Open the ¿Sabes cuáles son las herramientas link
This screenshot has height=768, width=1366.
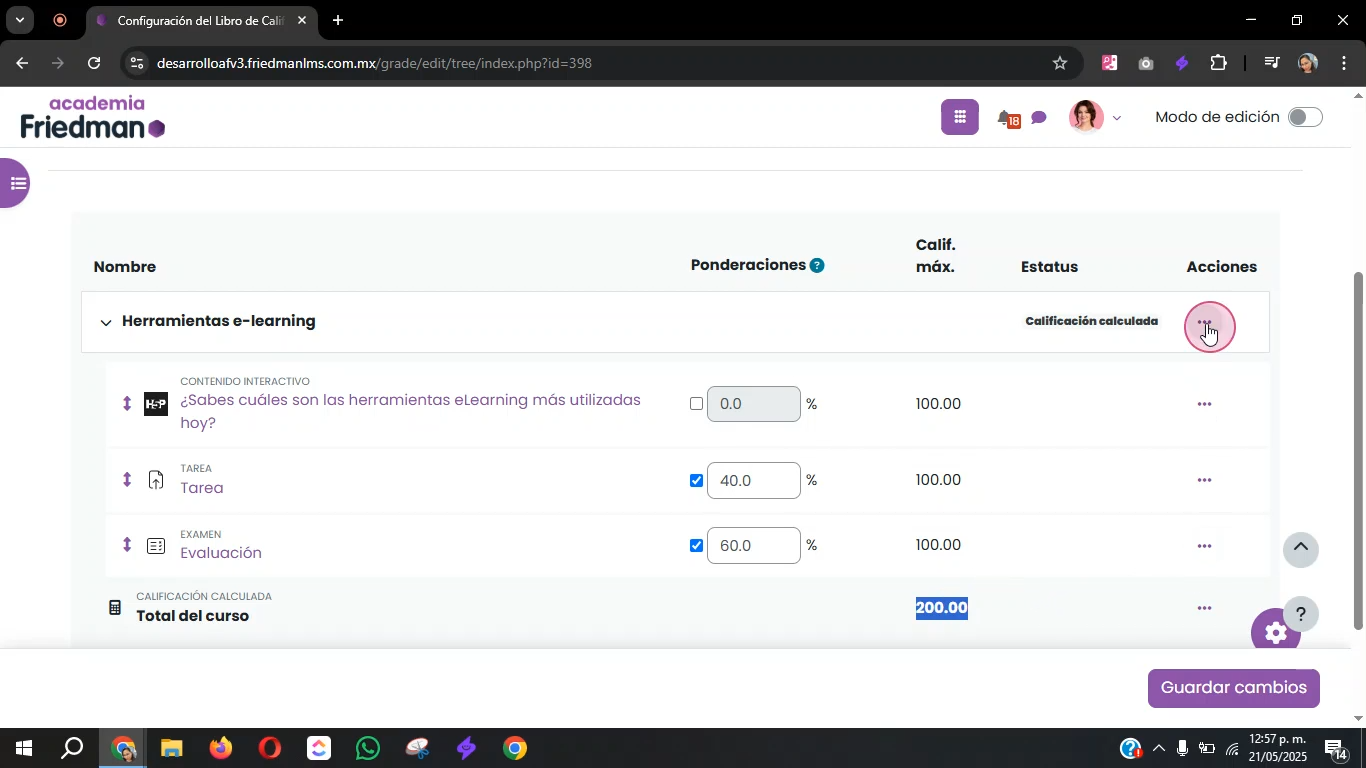click(410, 411)
